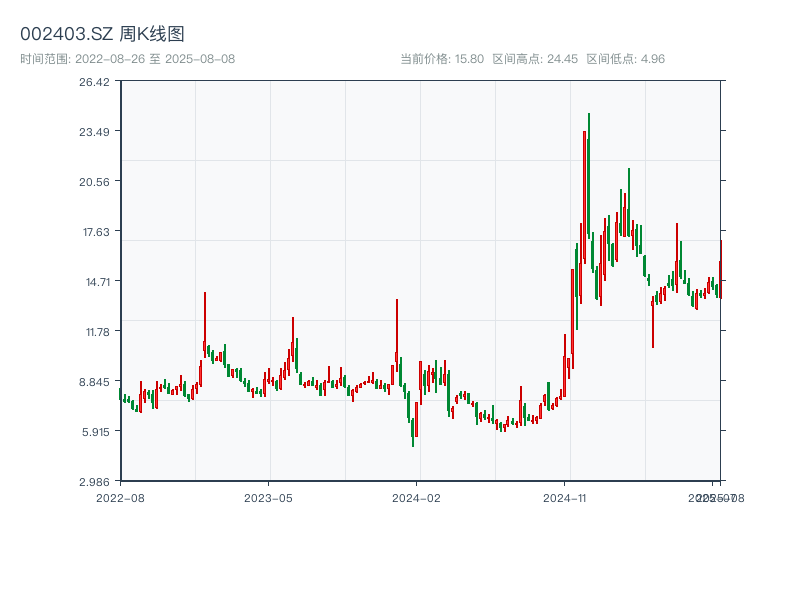Click the 区间低点 4.96 label
Image resolution: width=800 pixels, height=600 pixels.
point(625,59)
